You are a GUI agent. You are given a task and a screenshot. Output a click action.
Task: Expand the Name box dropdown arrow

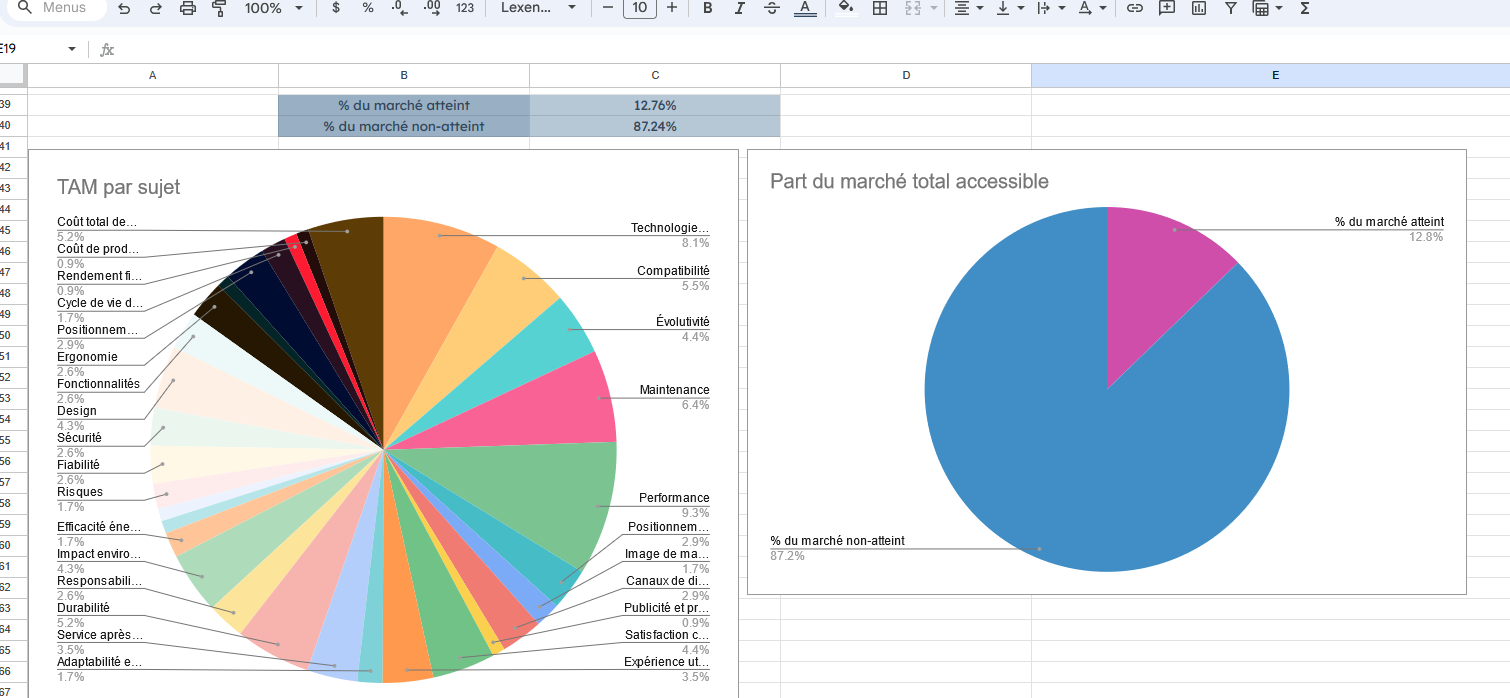point(72,49)
